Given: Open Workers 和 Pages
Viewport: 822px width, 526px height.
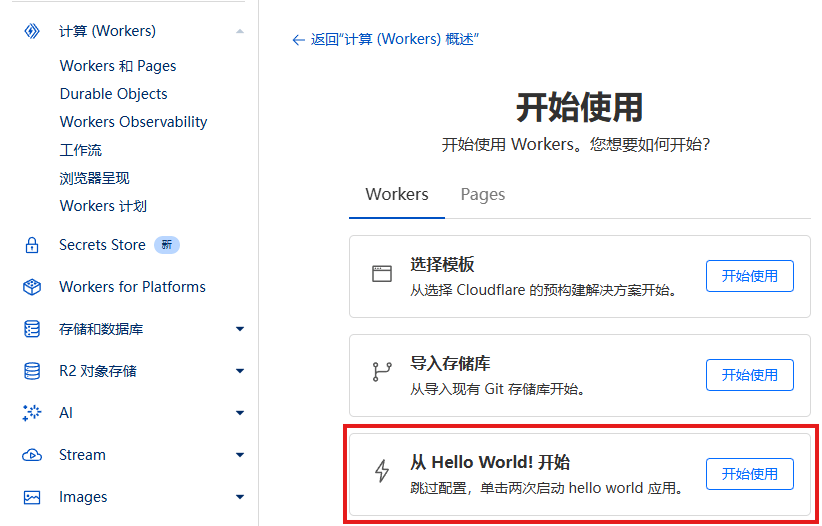Looking at the screenshot, I should [x=118, y=66].
